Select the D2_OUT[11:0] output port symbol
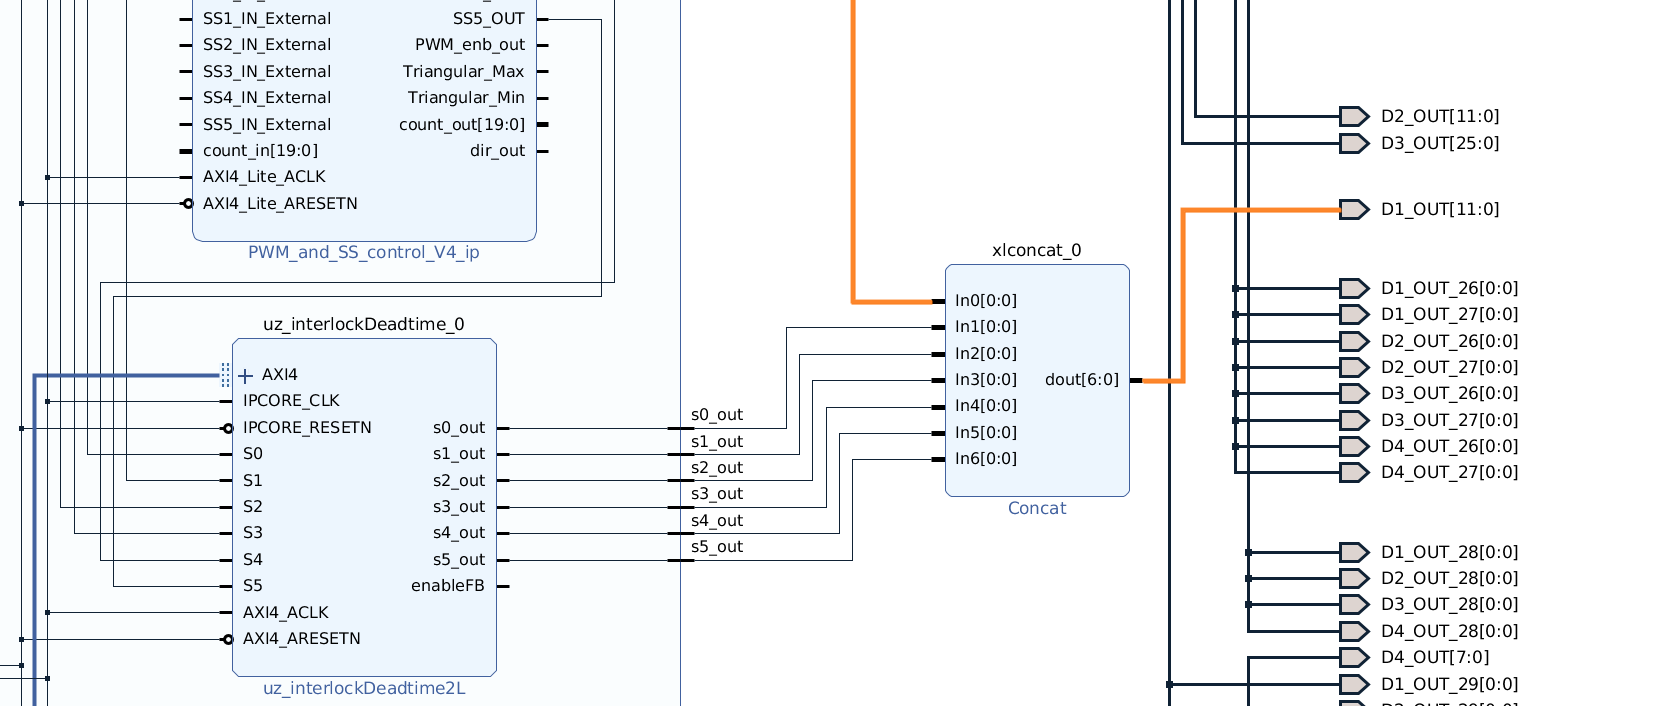 1353,117
